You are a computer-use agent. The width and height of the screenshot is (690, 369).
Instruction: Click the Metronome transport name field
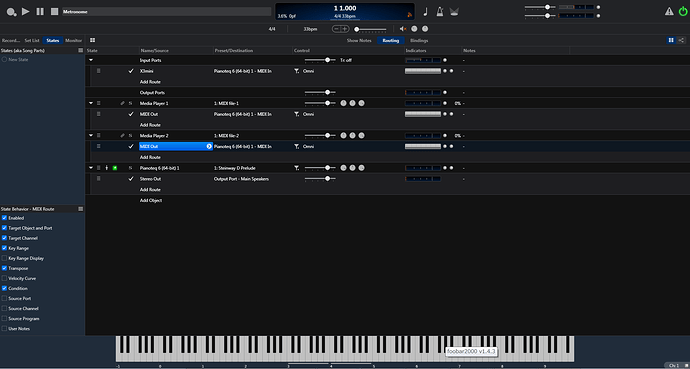click(x=166, y=12)
